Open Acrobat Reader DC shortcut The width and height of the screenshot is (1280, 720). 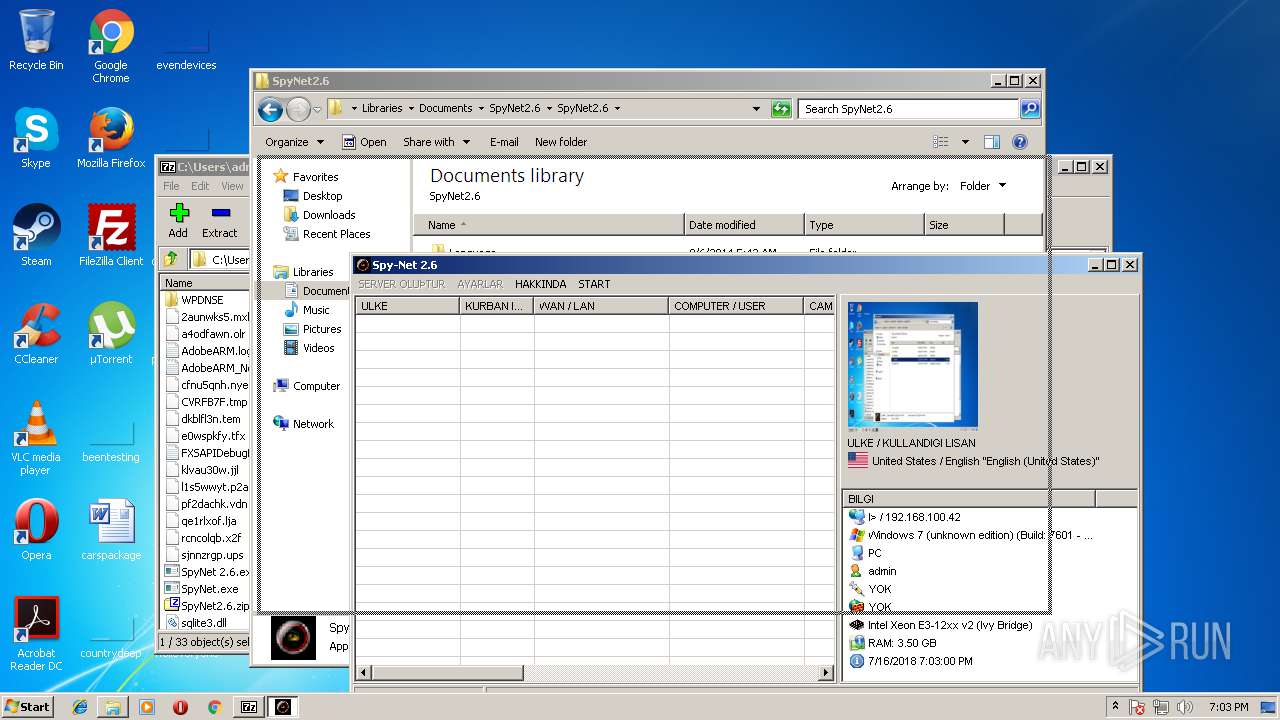tap(36, 634)
